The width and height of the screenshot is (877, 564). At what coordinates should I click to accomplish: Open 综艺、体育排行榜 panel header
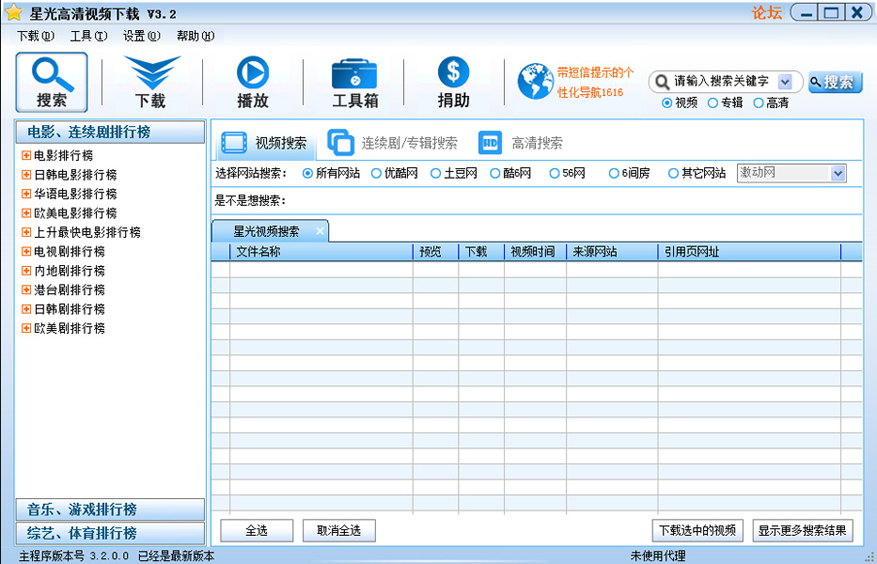pos(110,533)
